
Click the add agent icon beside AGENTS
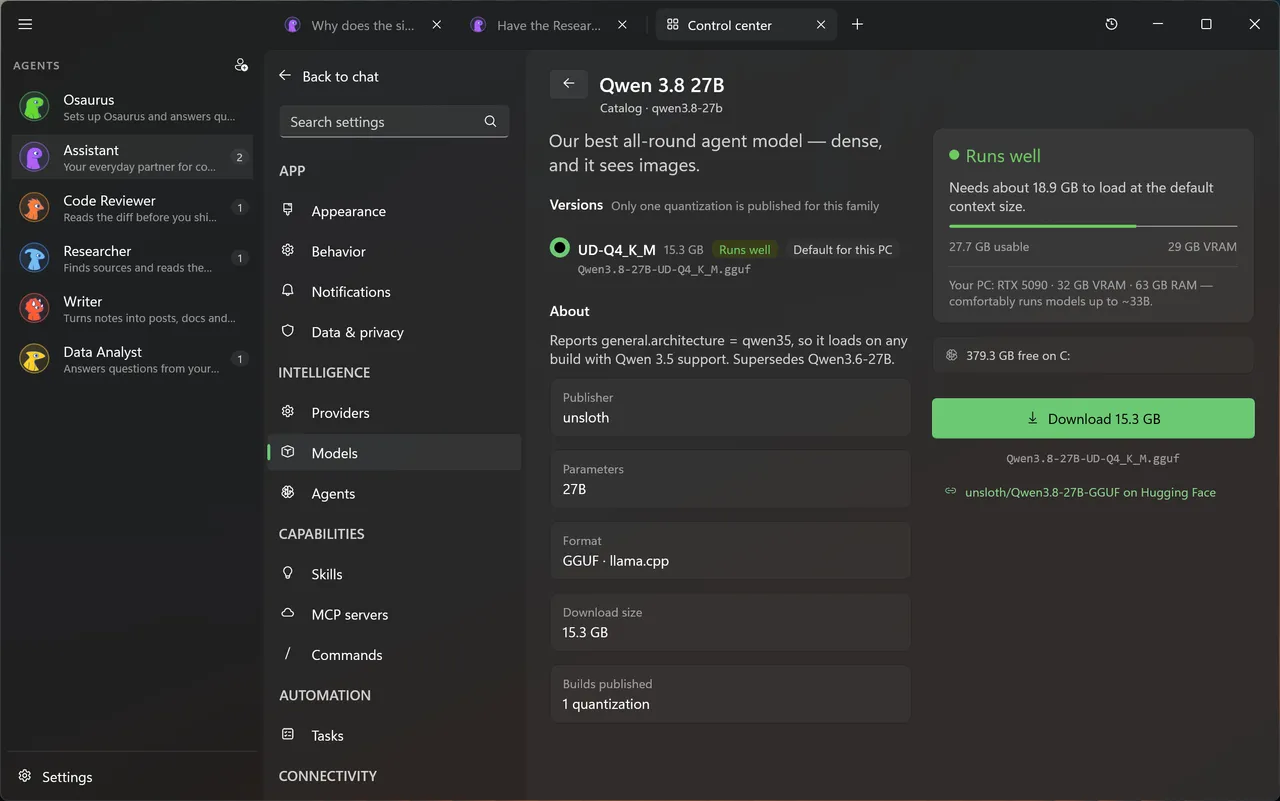(241, 65)
